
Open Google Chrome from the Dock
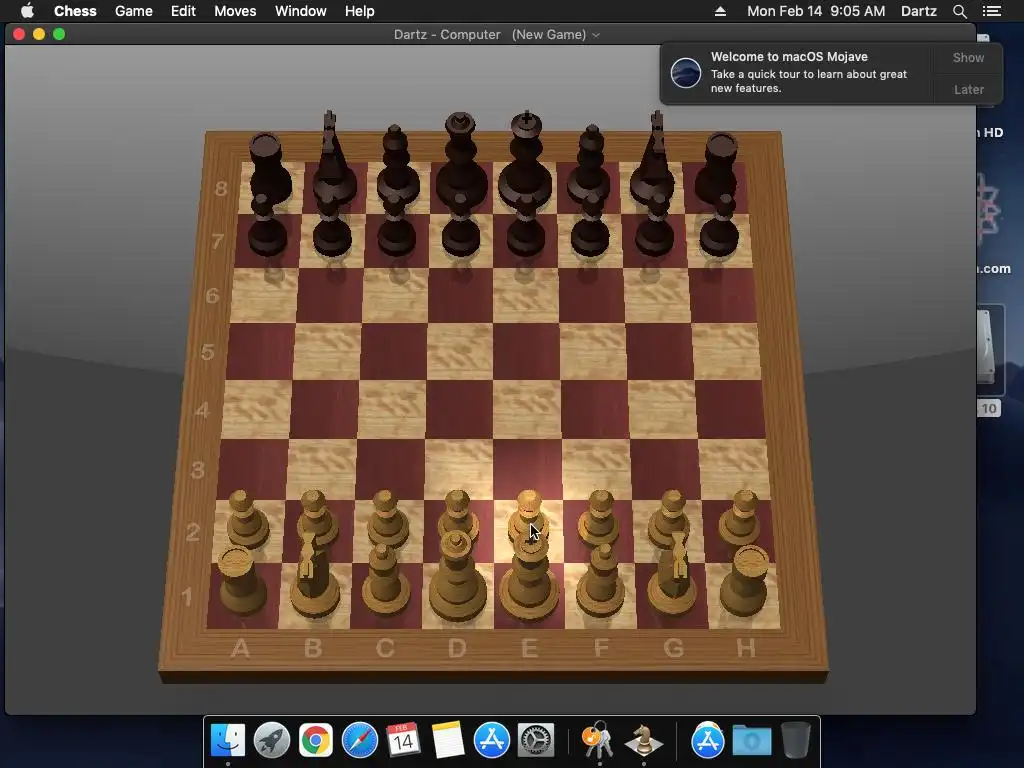315,740
